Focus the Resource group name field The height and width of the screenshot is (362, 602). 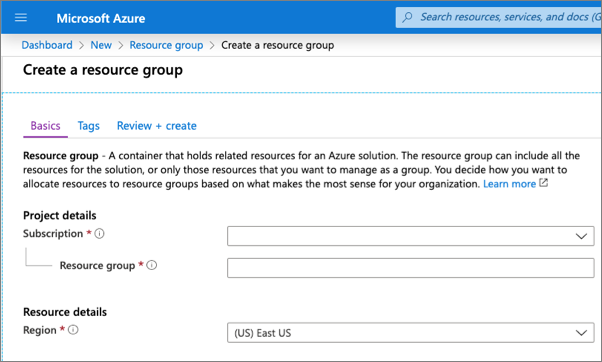point(410,268)
